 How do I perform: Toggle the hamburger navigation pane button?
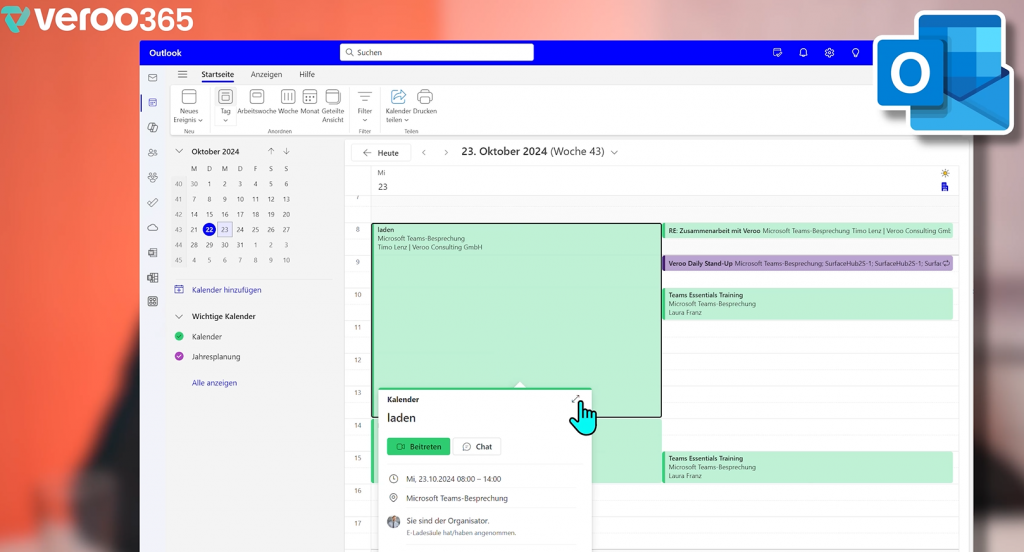coord(182,74)
